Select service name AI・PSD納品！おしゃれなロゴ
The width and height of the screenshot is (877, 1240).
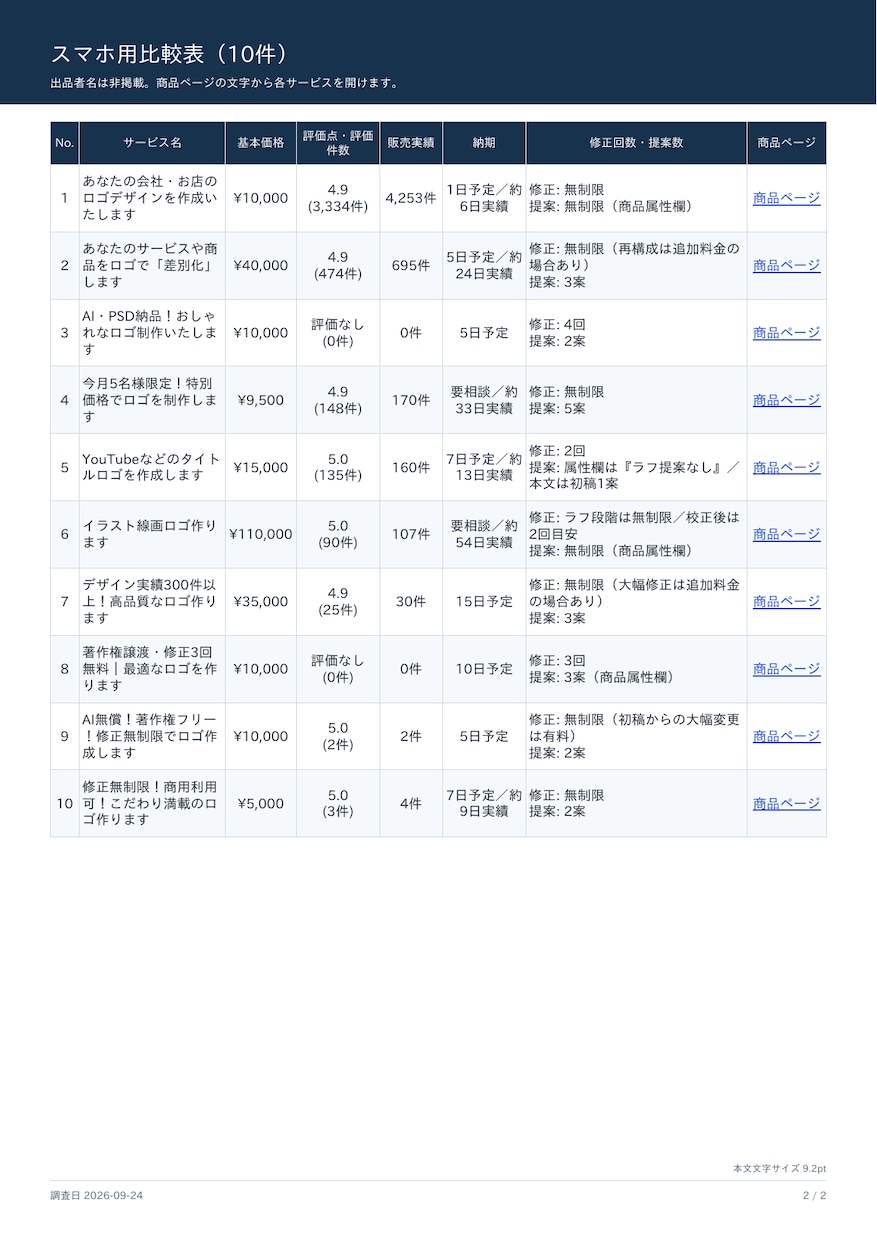click(x=150, y=332)
